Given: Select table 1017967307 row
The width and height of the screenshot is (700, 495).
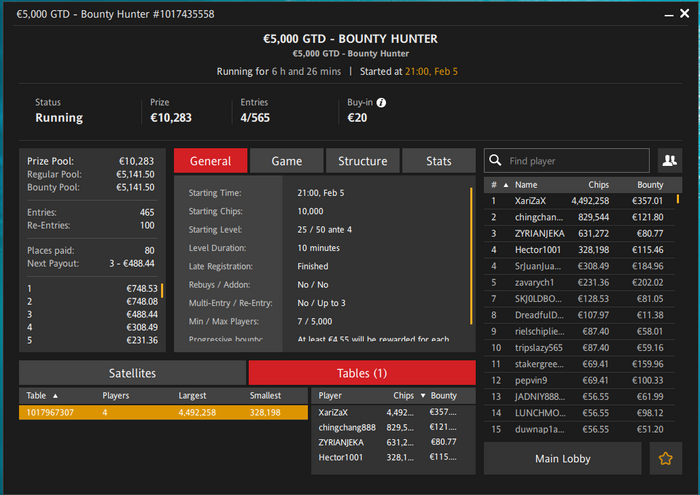Looking at the screenshot, I should coord(163,412).
